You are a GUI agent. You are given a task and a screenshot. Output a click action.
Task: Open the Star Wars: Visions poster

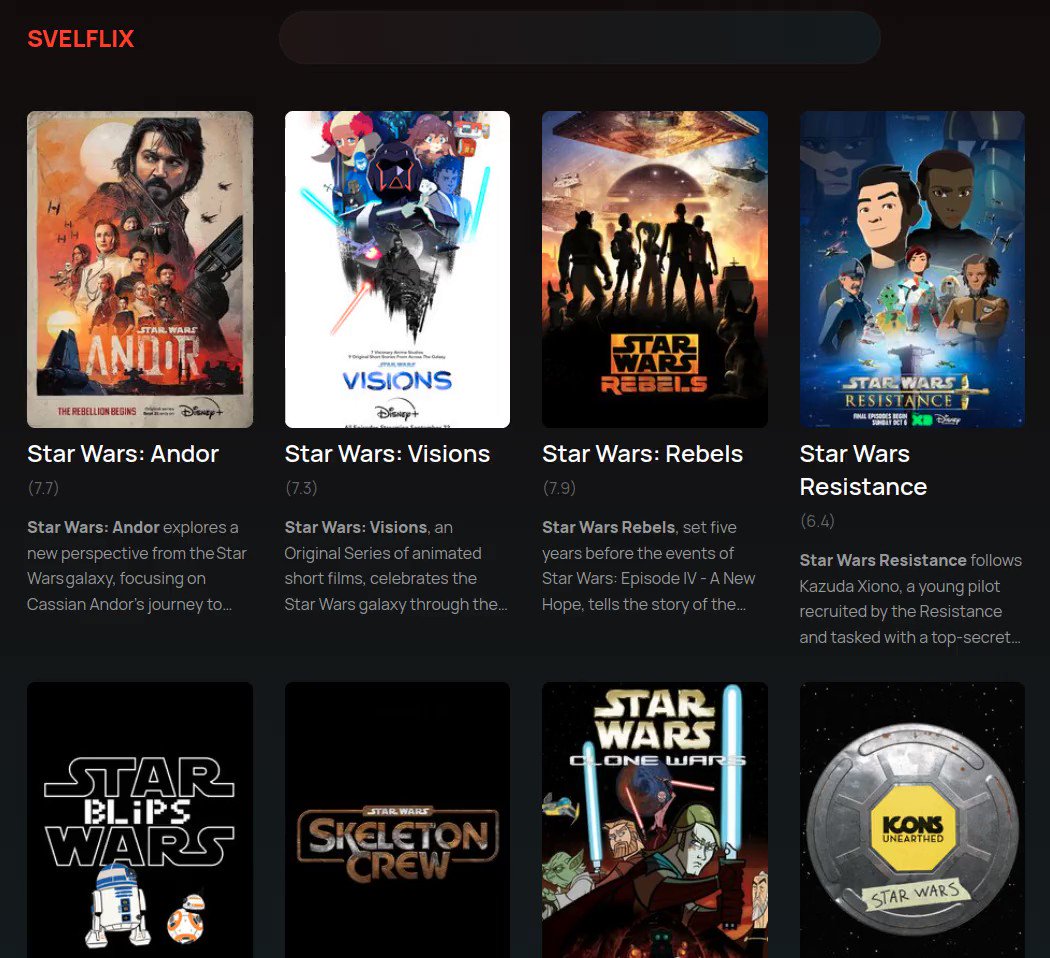click(x=398, y=269)
